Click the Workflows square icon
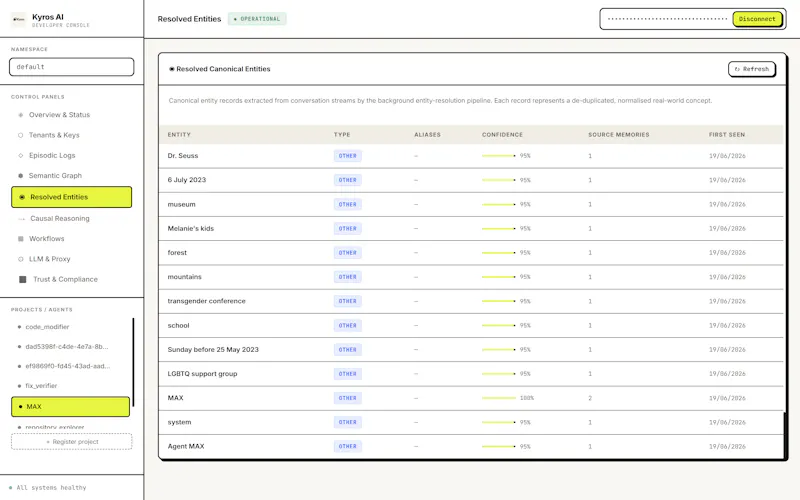The height and width of the screenshot is (500, 800). click(20, 239)
